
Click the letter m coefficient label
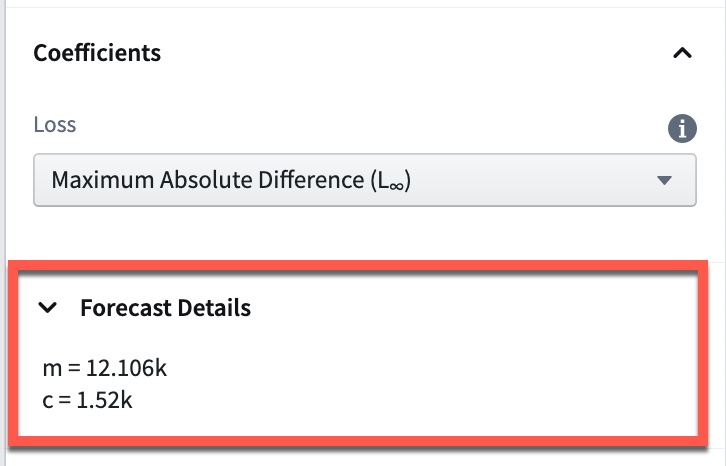point(52,370)
